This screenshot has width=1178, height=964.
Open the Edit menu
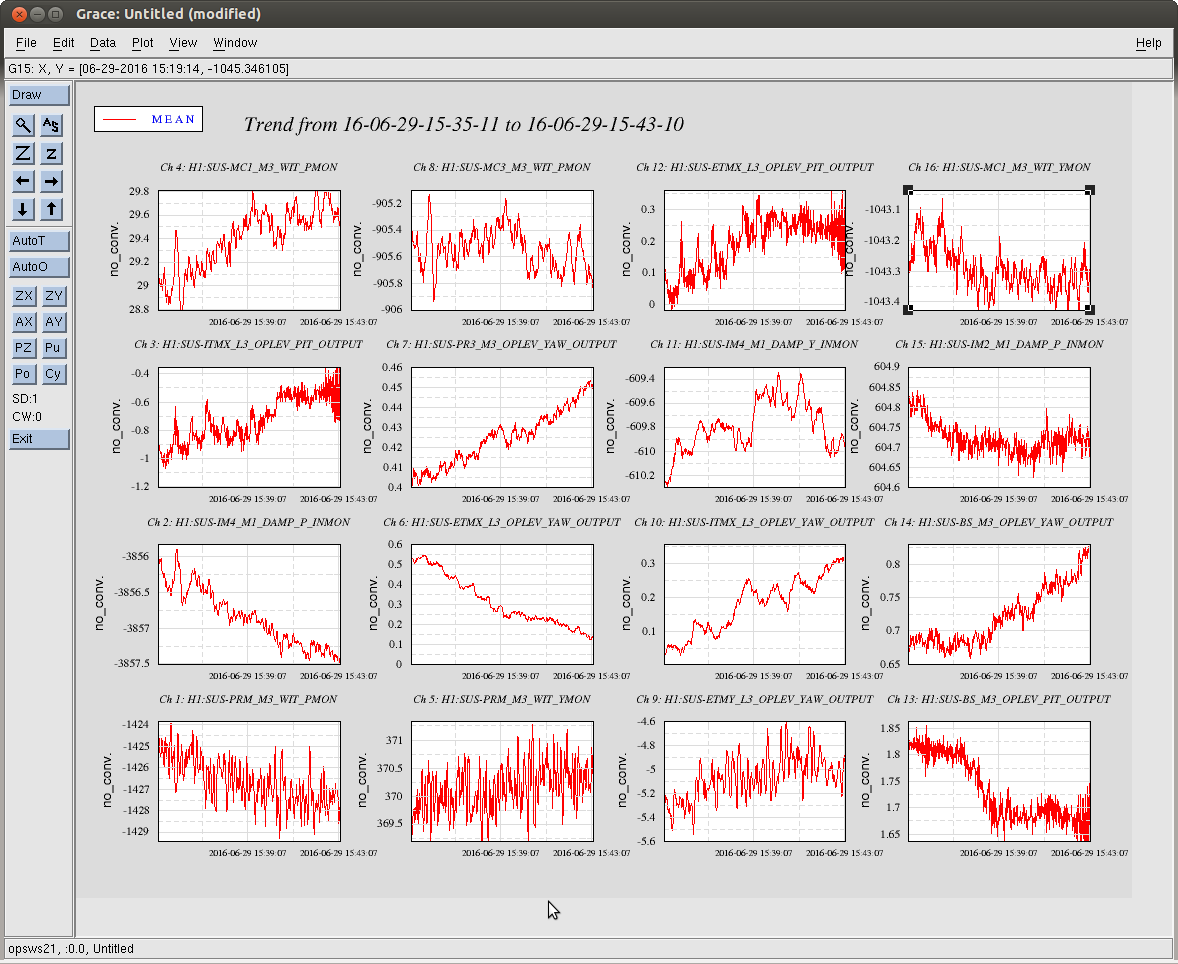pos(63,43)
